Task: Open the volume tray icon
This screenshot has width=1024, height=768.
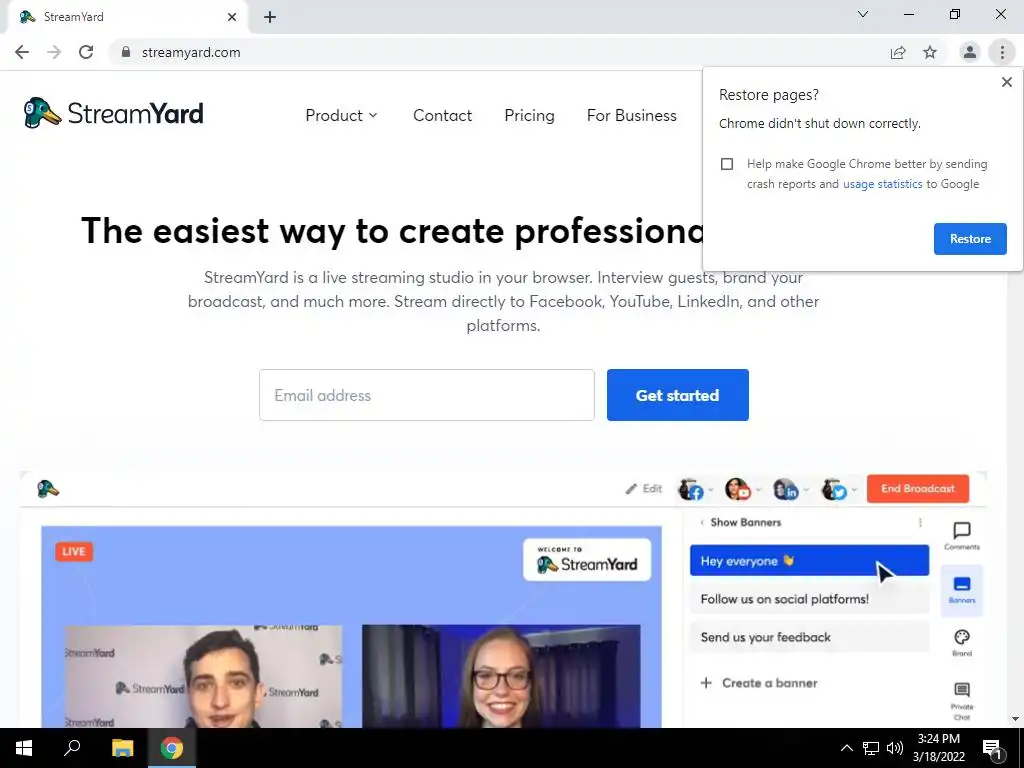Action: click(895, 748)
